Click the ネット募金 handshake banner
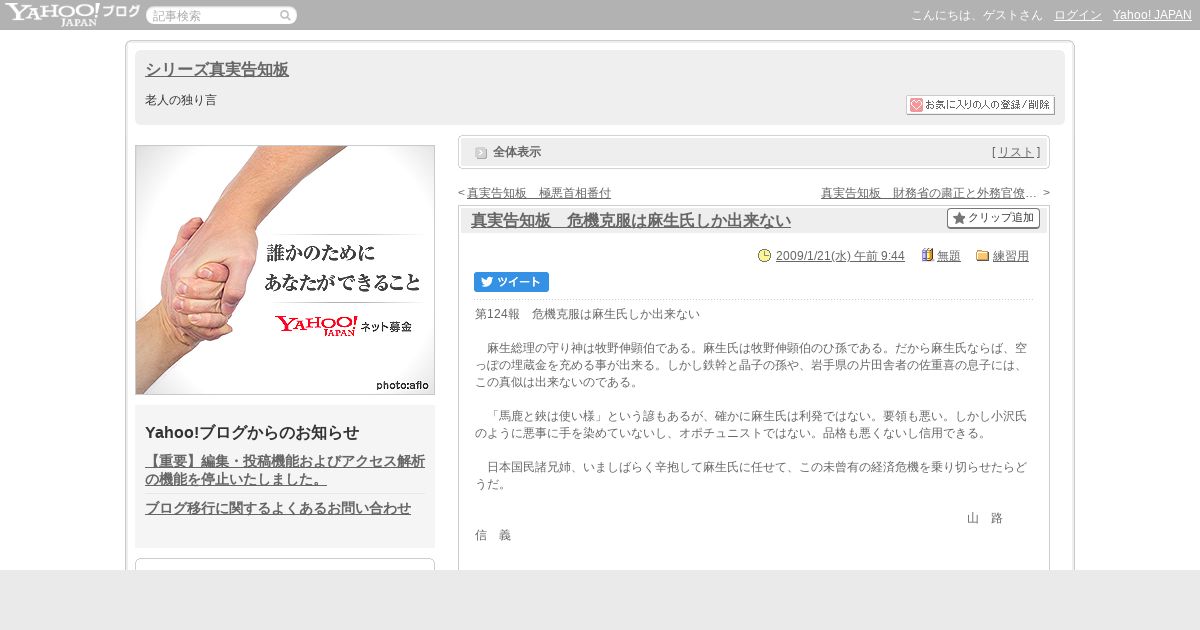Viewport: 1200px width, 630px height. click(285, 270)
